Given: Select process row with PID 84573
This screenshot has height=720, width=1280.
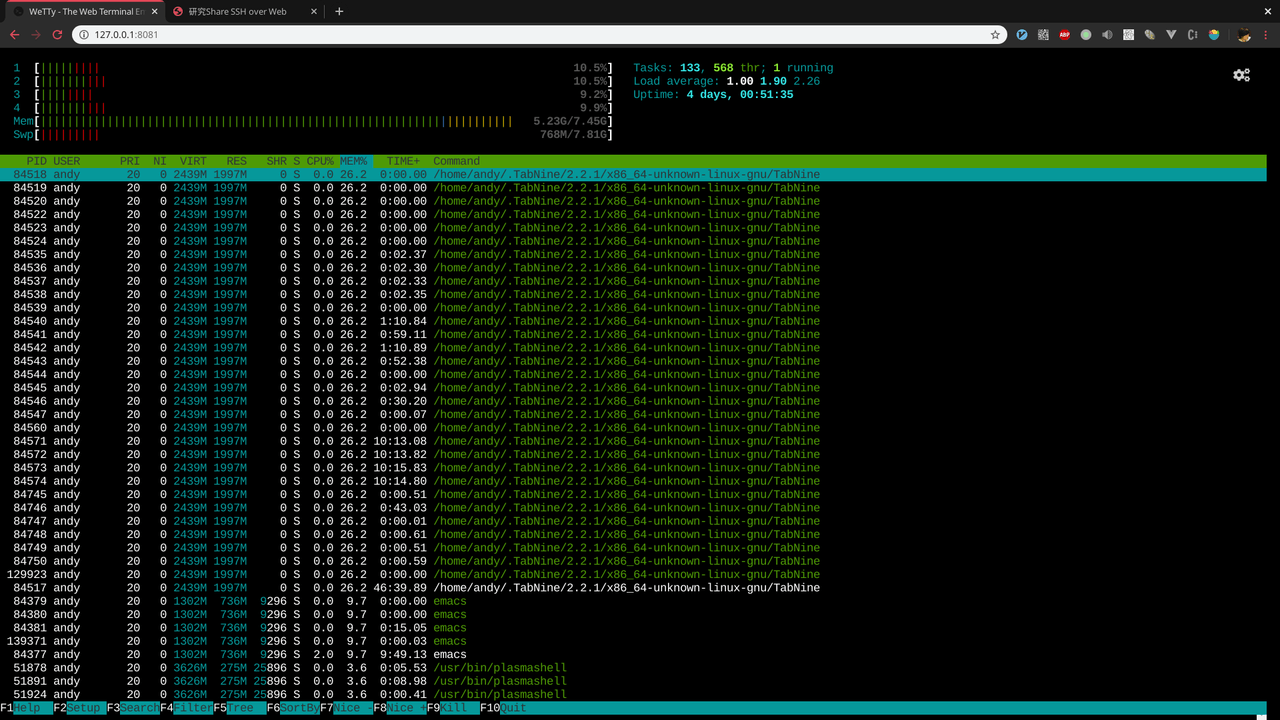Looking at the screenshot, I should (x=633, y=468).
